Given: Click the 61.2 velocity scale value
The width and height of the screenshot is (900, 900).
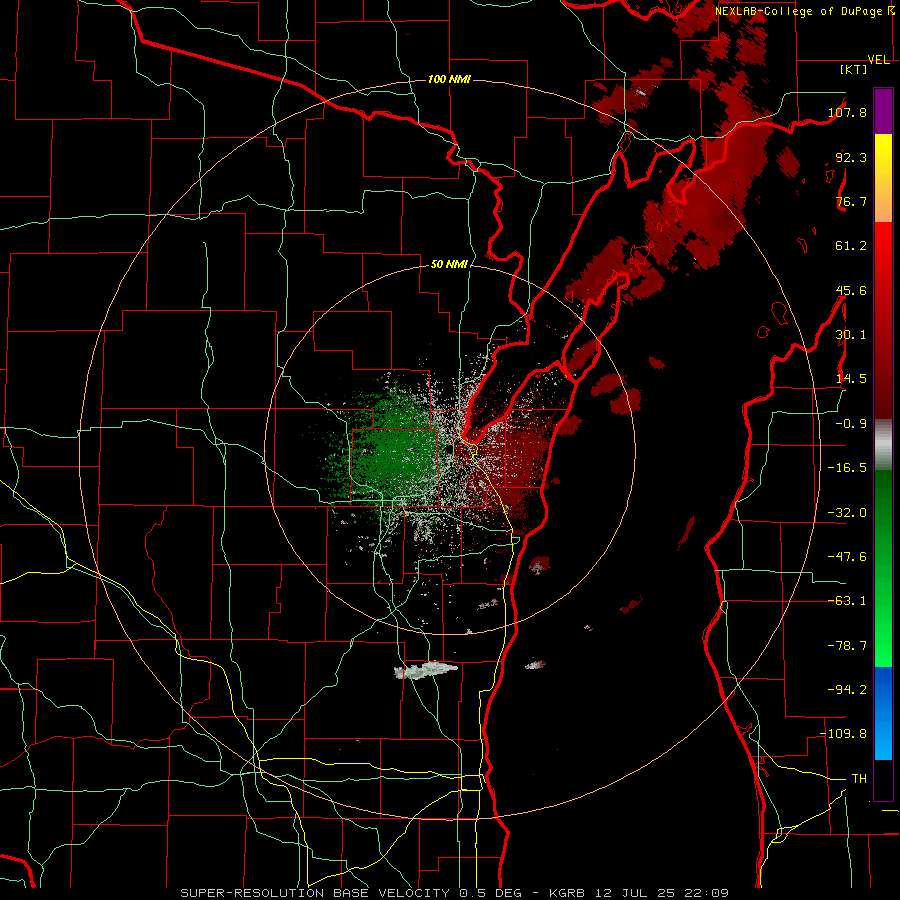Looking at the screenshot, I should [851, 246].
